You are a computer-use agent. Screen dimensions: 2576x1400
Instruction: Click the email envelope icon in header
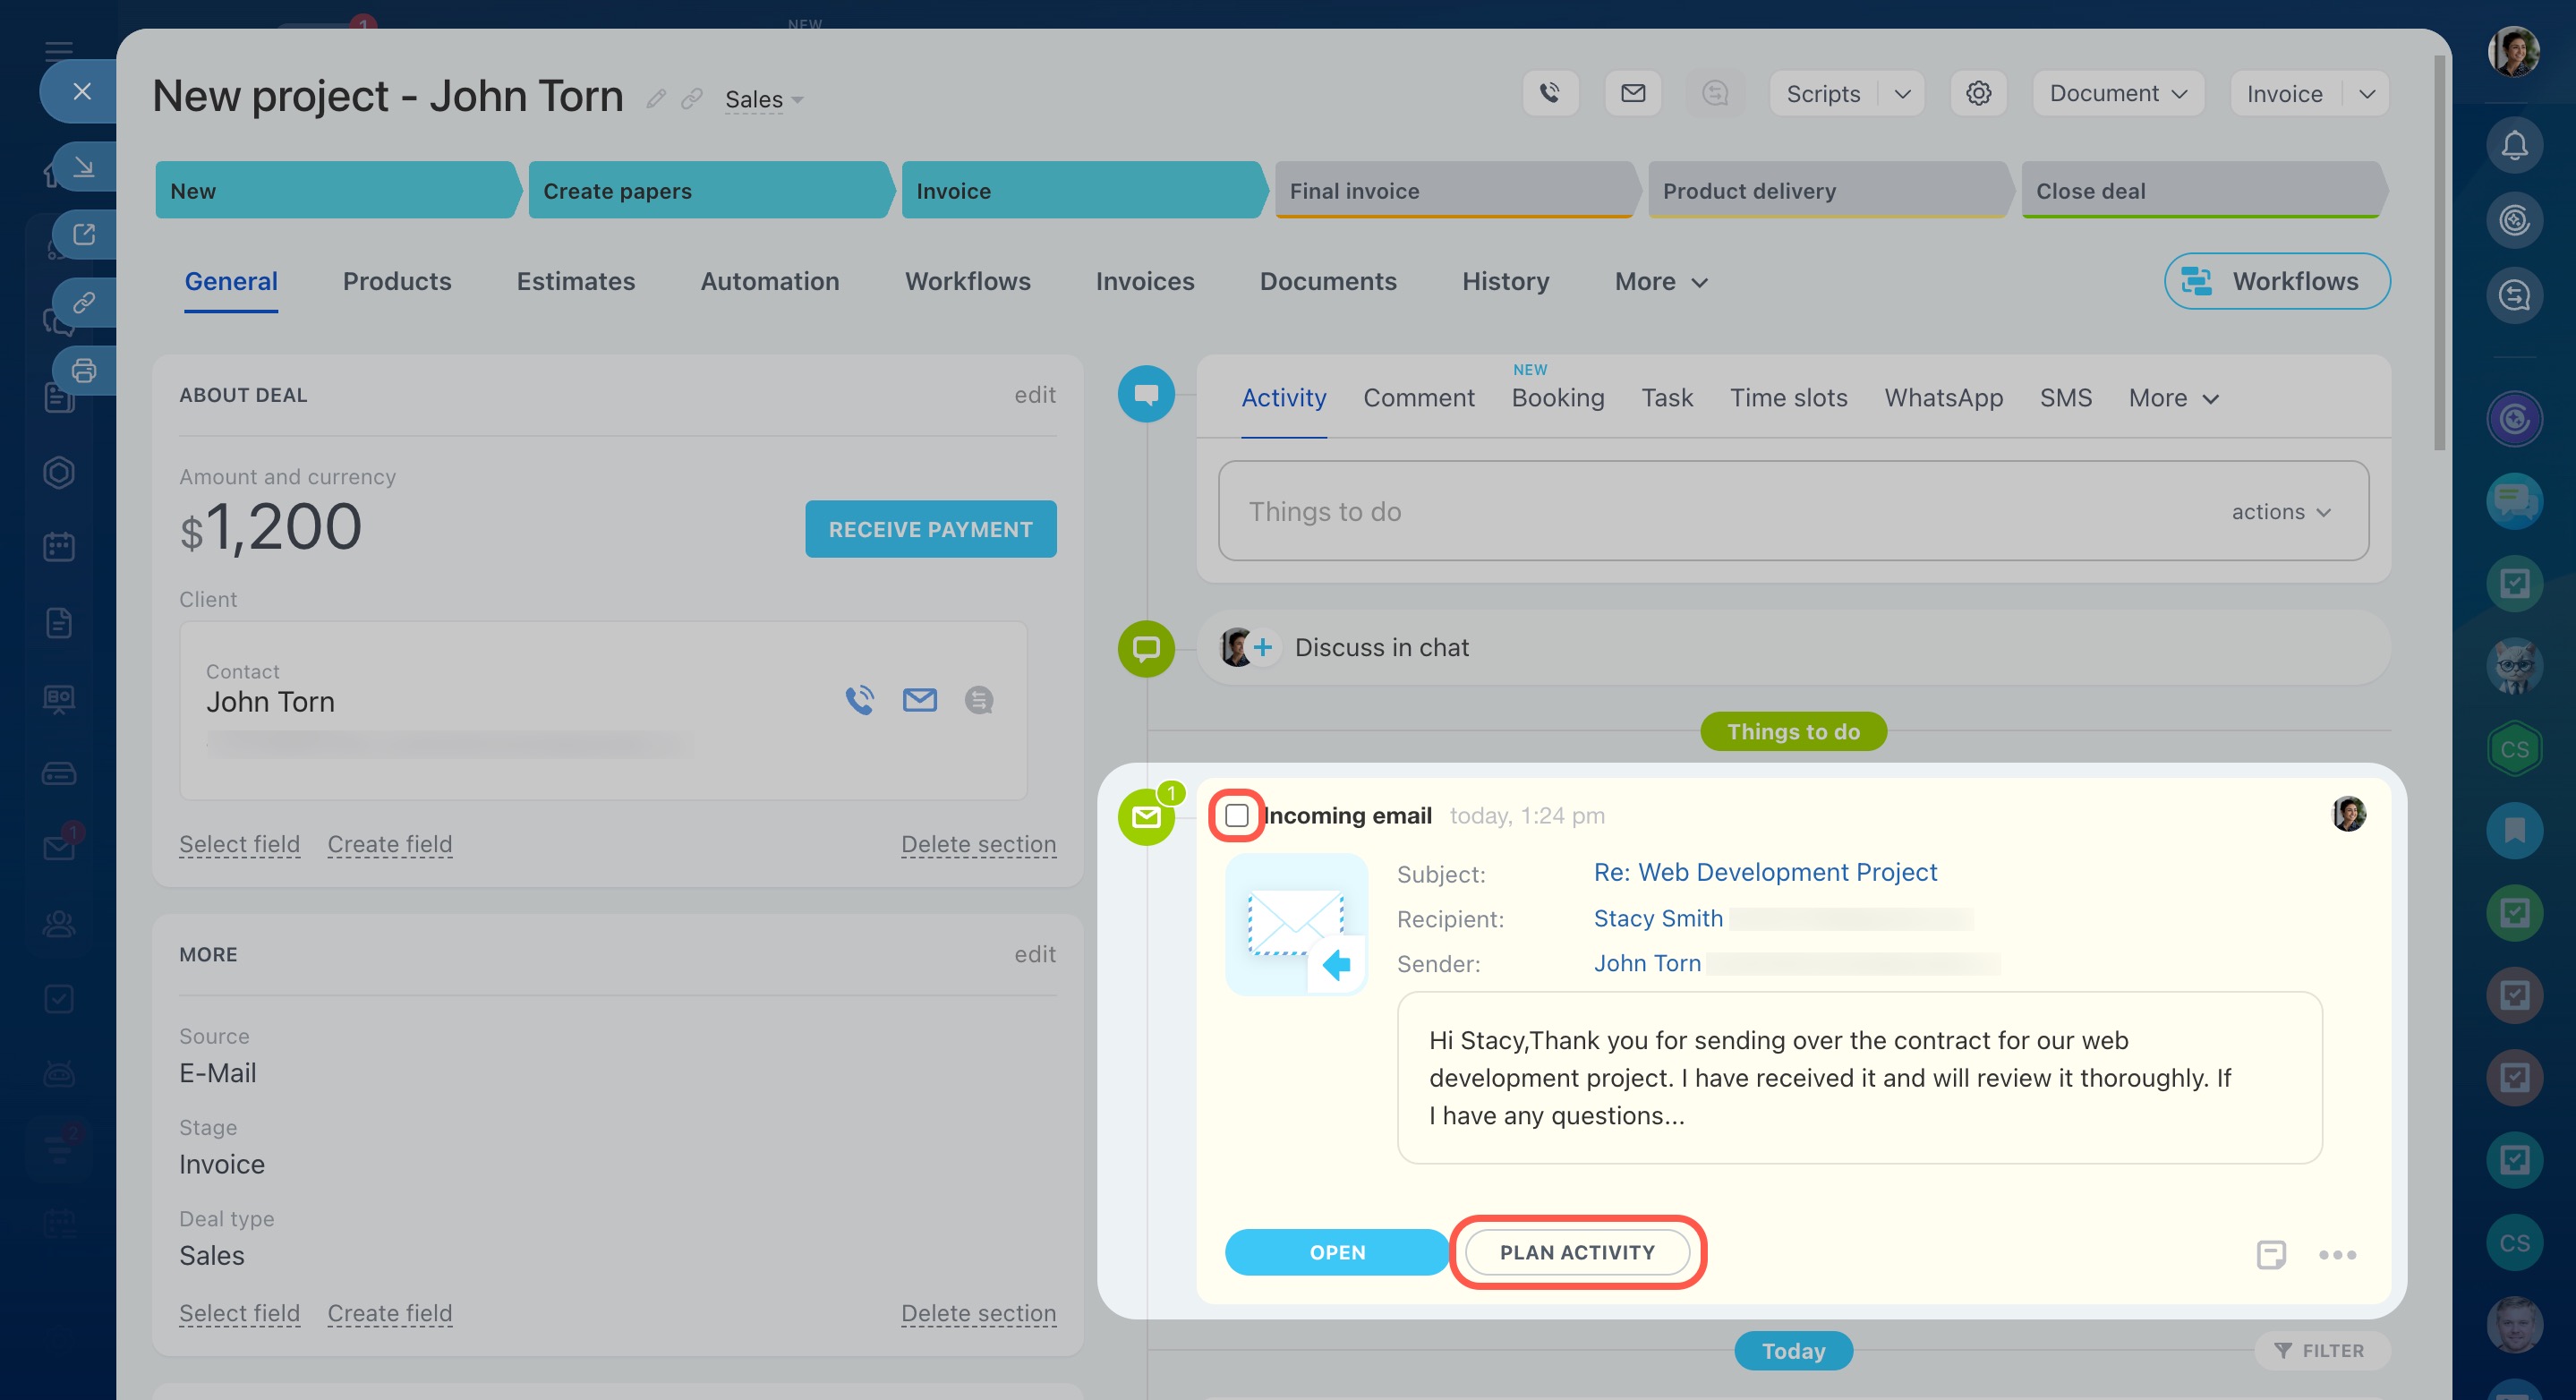(1632, 93)
